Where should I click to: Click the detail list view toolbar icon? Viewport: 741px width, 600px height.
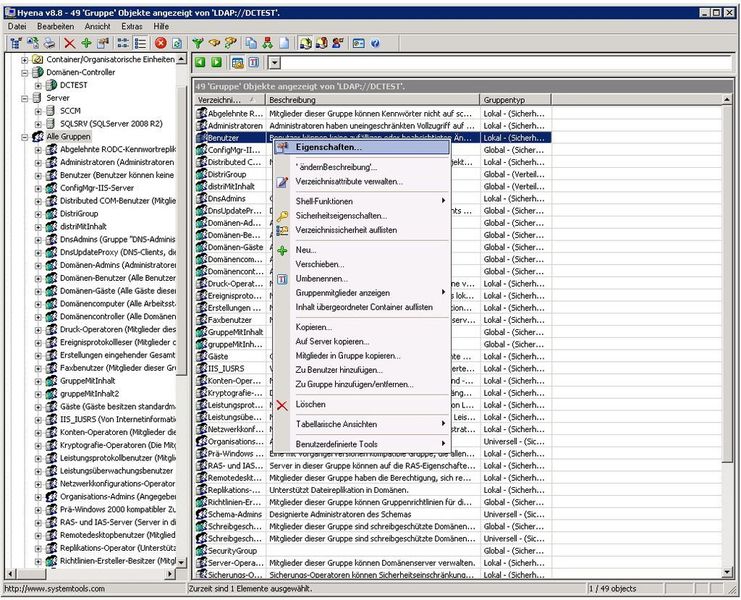click(x=140, y=43)
